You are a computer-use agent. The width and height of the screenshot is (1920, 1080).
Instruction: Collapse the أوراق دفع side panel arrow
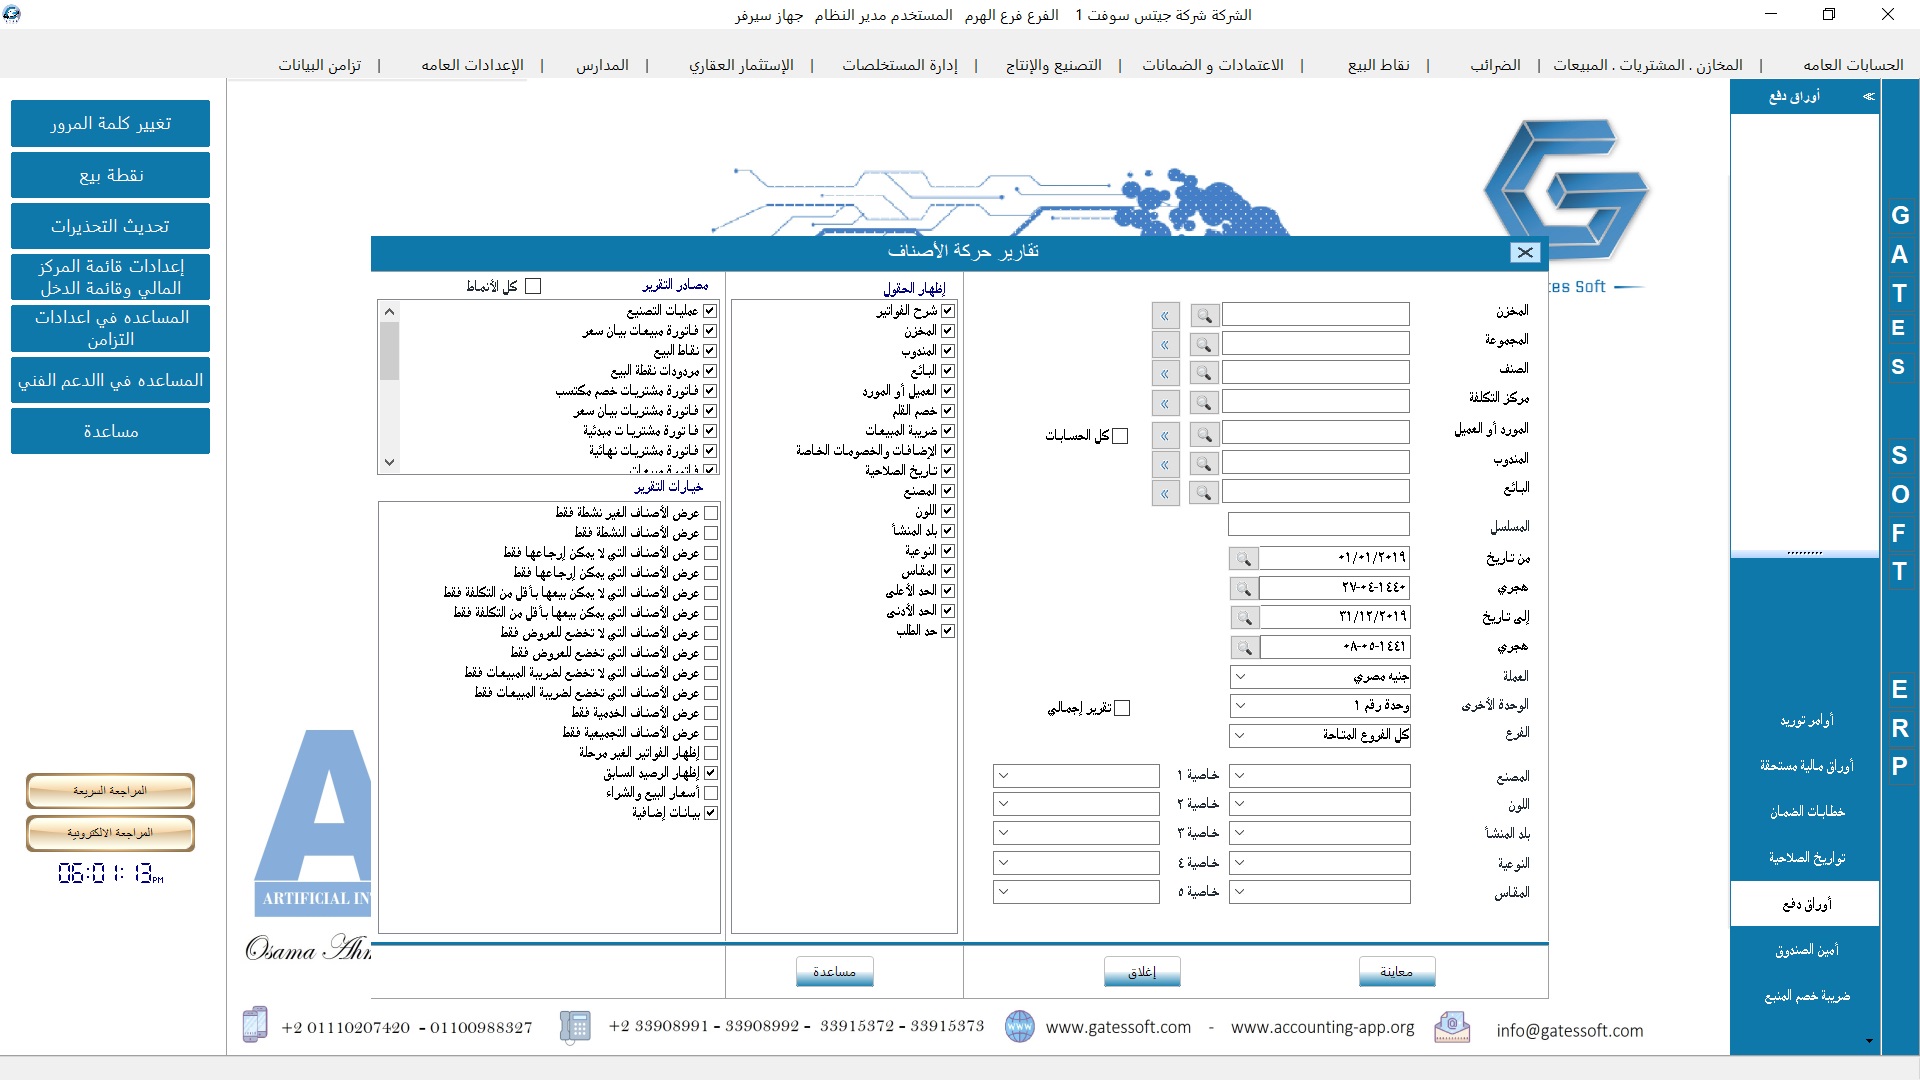(x=1868, y=97)
